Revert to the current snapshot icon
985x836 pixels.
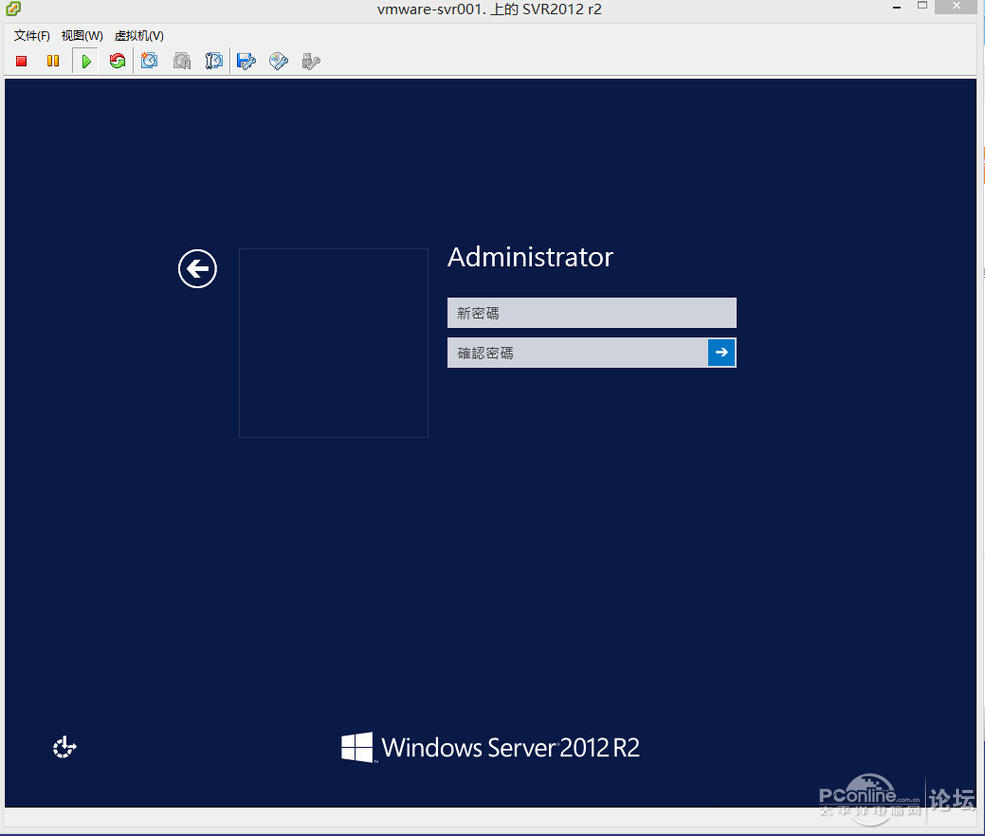(x=182, y=61)
